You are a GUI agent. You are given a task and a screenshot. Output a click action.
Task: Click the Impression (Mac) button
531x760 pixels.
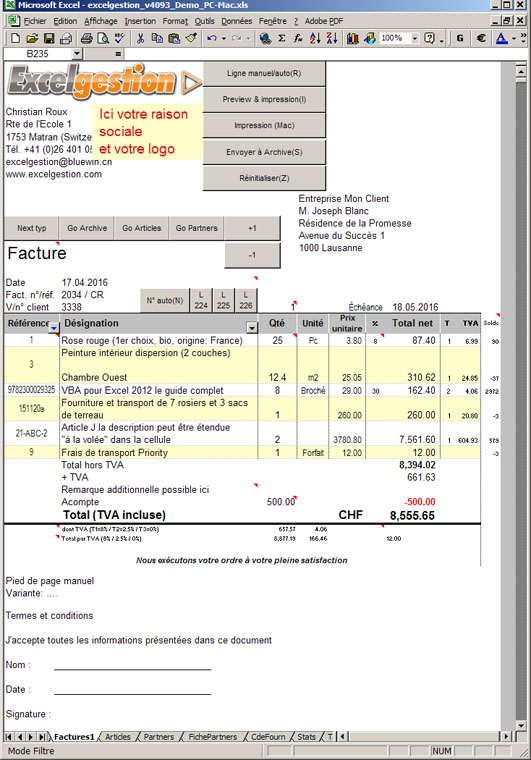(x=264, y=126)
